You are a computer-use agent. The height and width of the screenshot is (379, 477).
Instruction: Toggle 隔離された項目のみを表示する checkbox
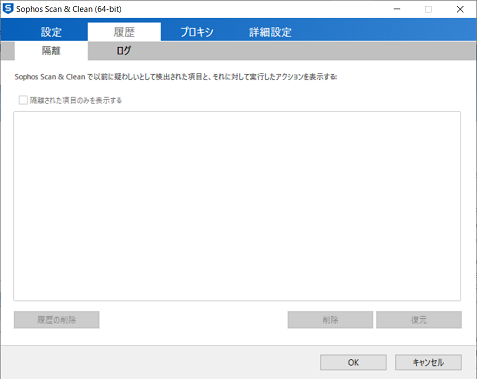(x=23, y=100)
